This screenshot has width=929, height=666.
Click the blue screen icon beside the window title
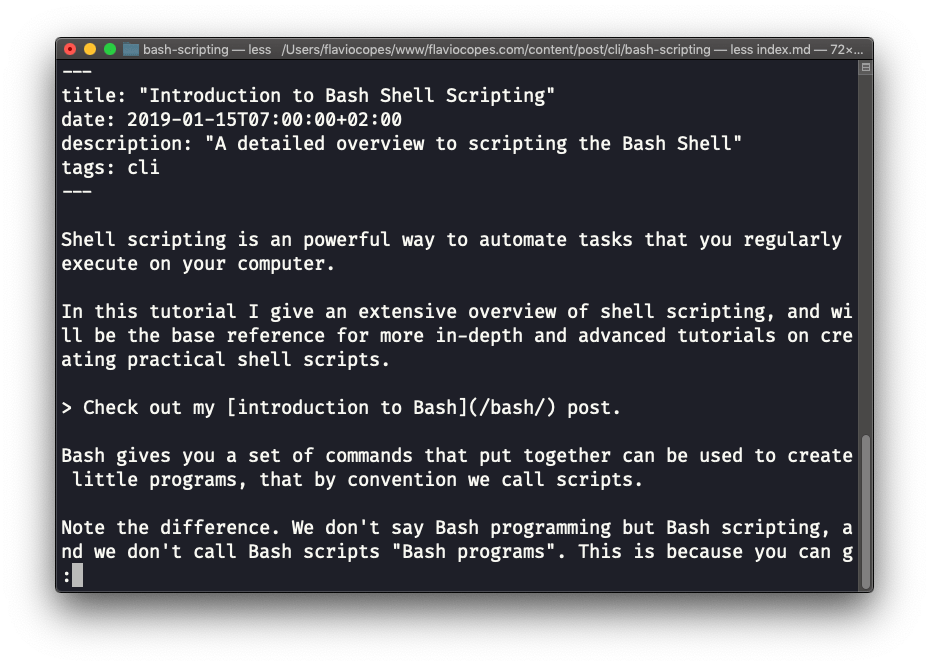click(x=131, y=48)
